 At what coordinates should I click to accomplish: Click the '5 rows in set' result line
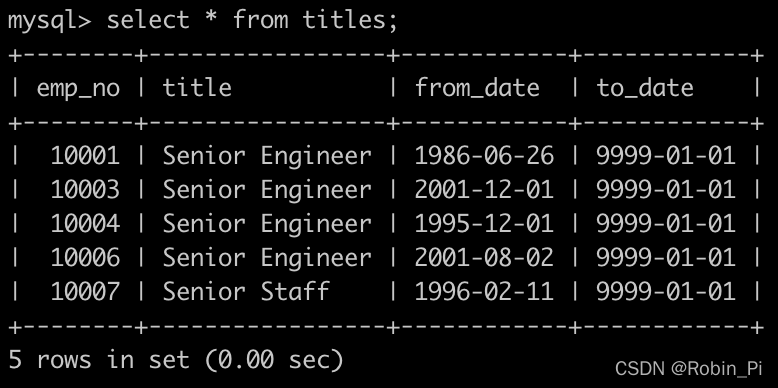[176, 360]
